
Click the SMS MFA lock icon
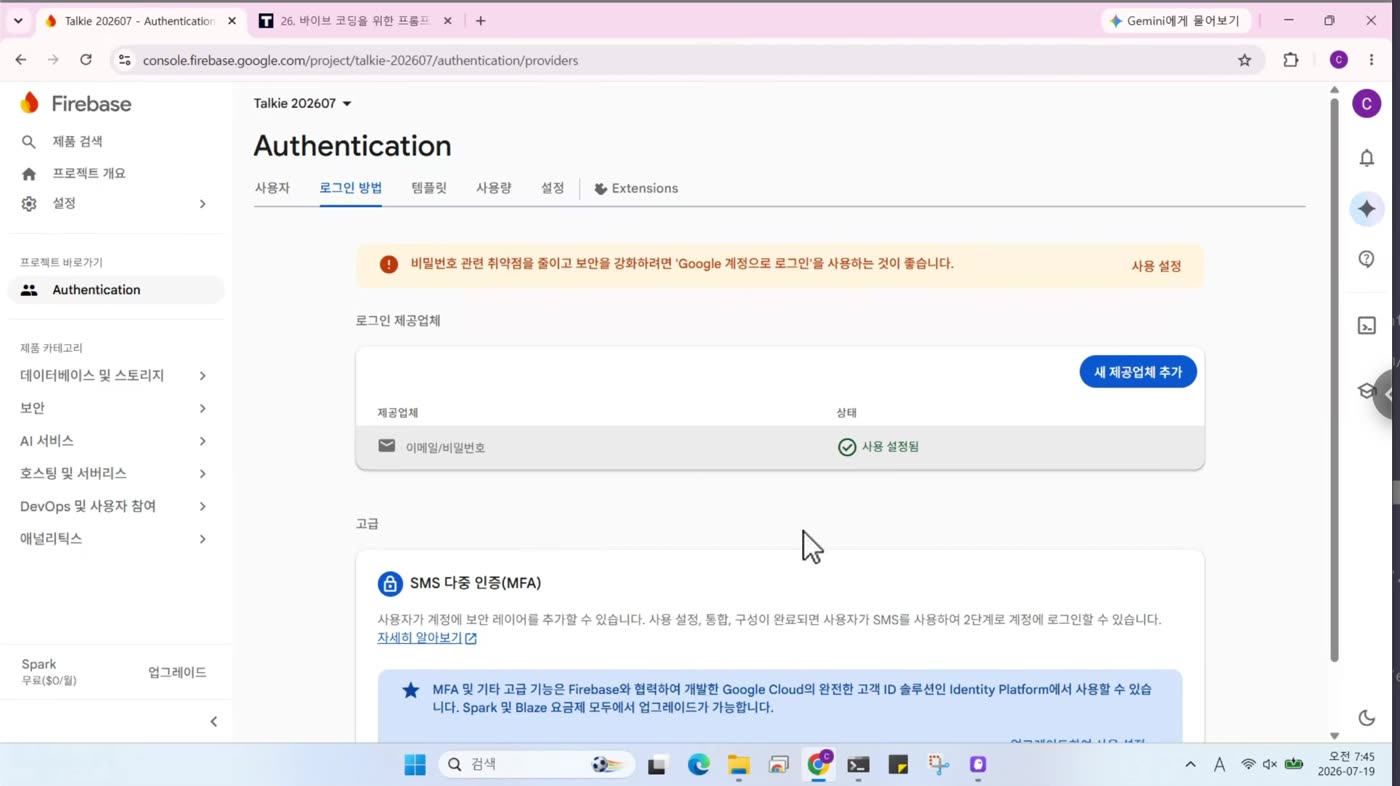390,583
